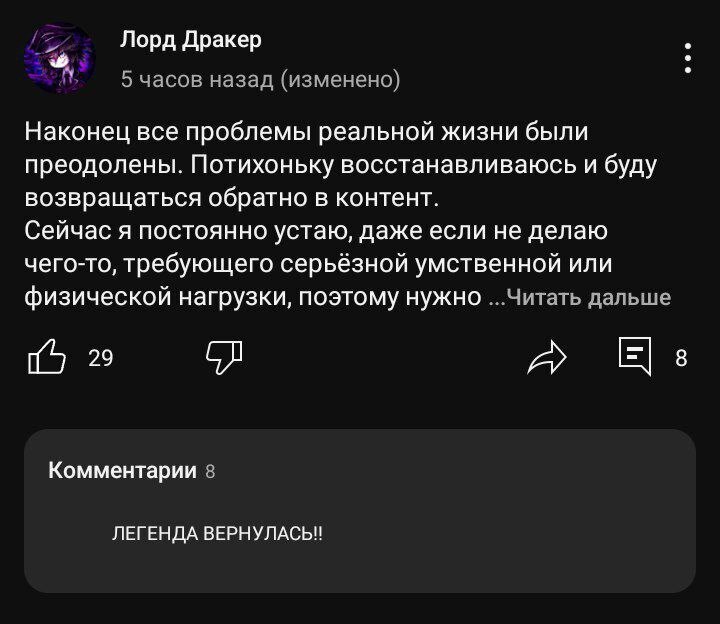The height and width of the screenshot is (624, 720).
Task: Dislike the post with thumbs down
Action: tap(223, 356)
